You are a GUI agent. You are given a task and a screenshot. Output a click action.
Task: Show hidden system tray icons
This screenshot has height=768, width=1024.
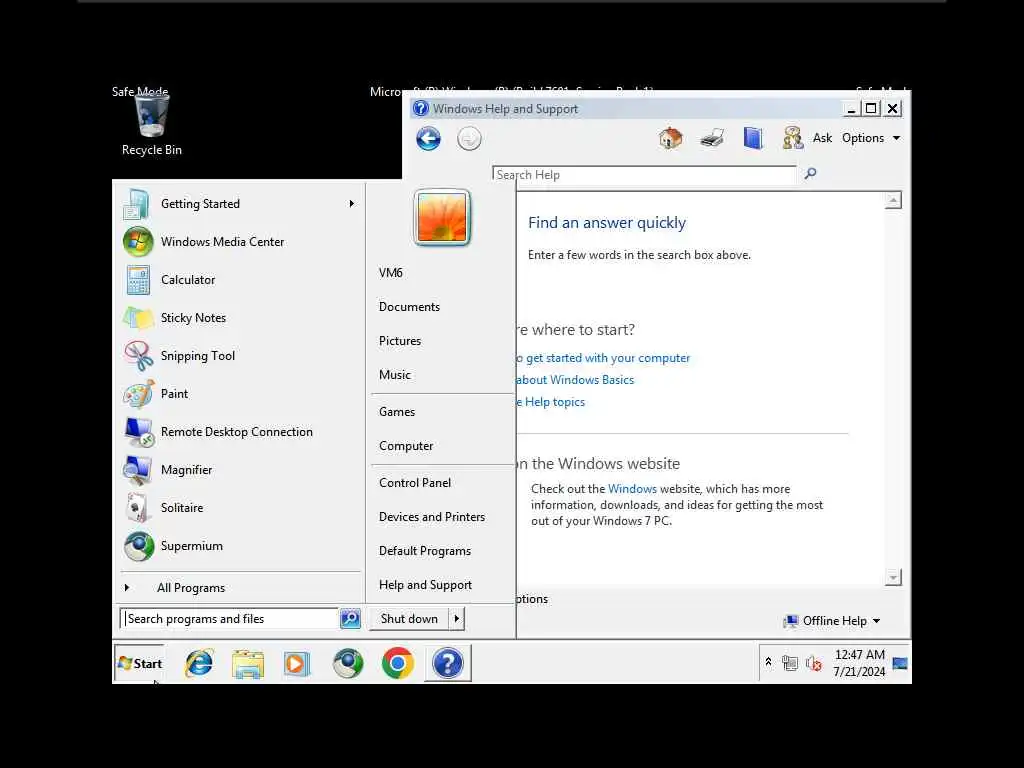pos(769,662)
